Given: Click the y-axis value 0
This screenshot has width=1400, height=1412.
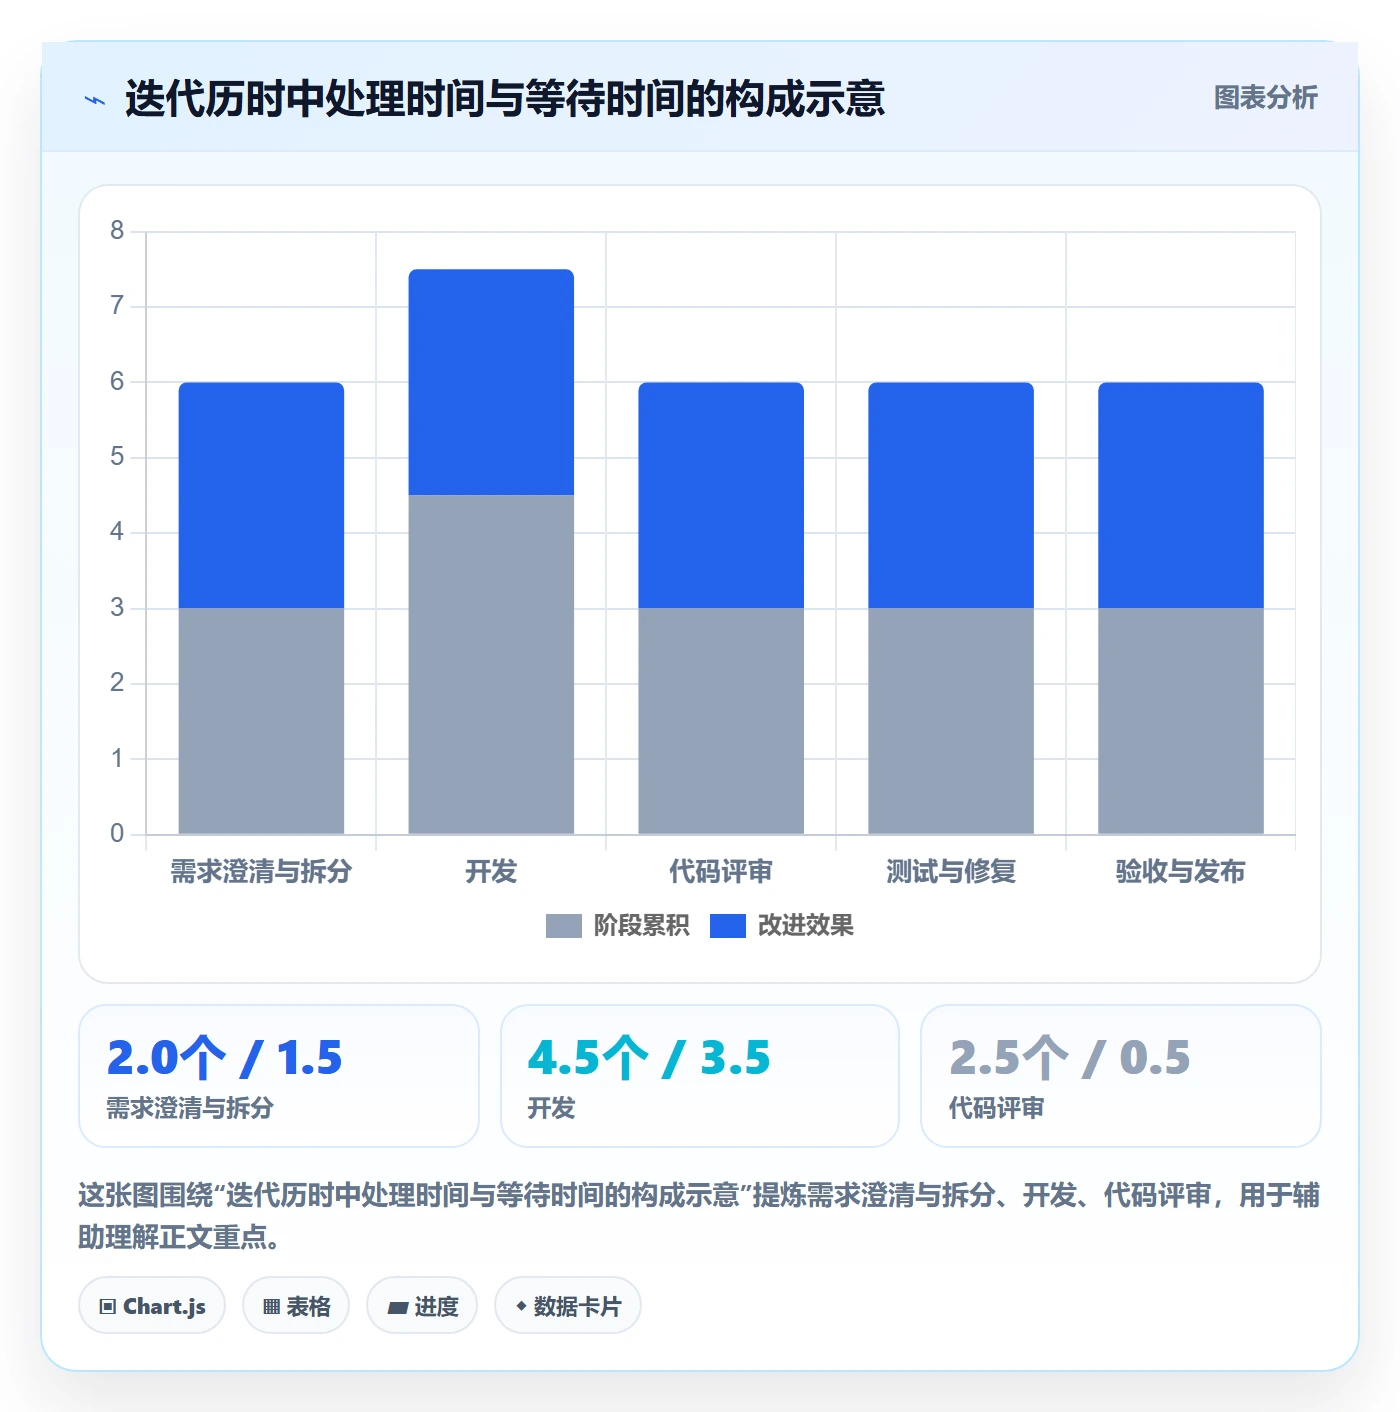Looking at the screenshot, I should click(117, 834).
